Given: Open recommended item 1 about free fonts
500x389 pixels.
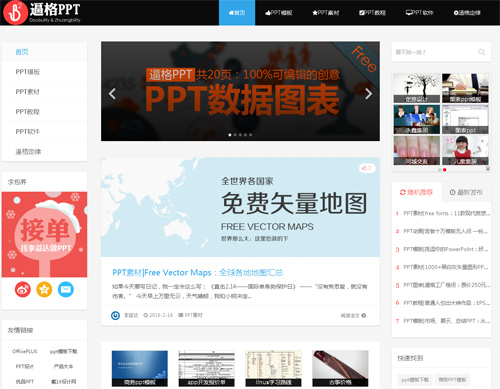Looking at the screenshot, I should (x=446, y=213).
